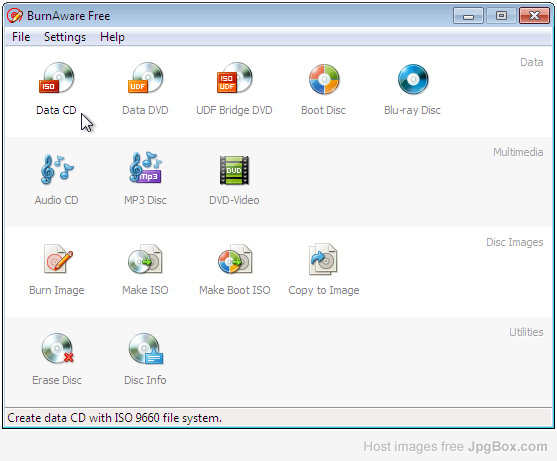The image size is (557, 461).
Task: Open the Erase Disc icon
Action: click(58, 348)
